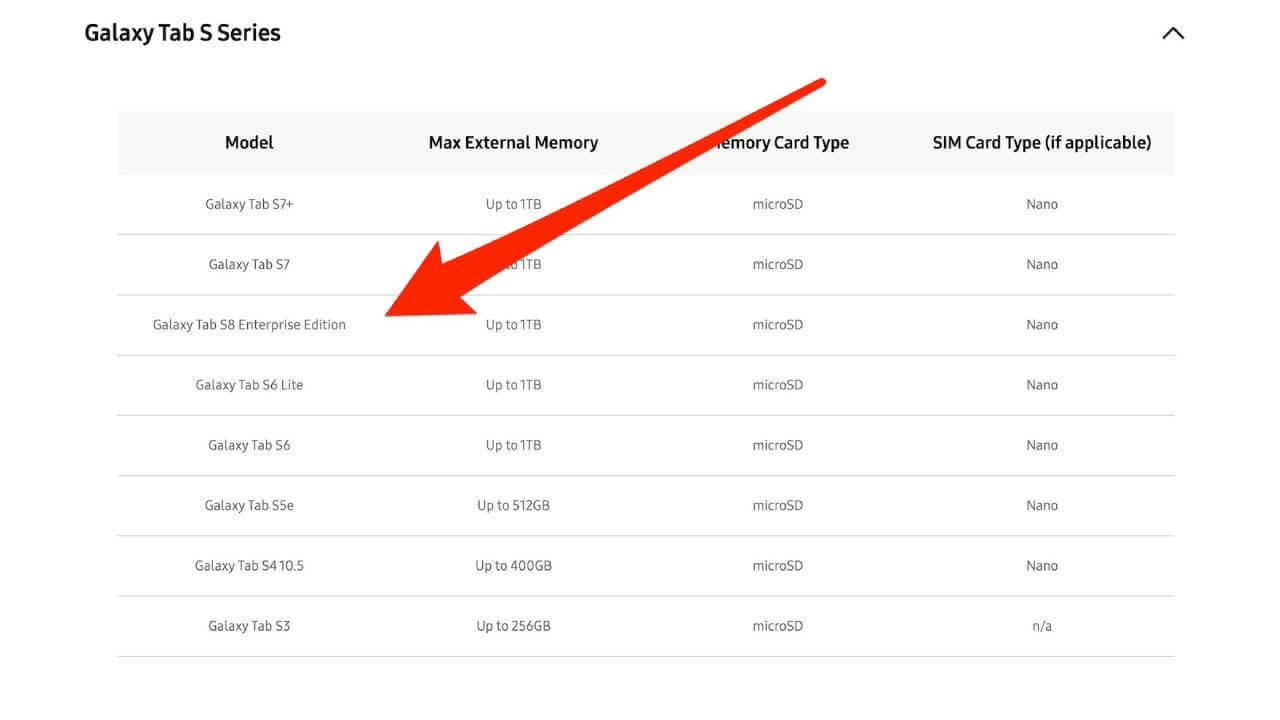Click the Model column header
This screenshot has height=720, width=1280.
[x=249, y=143]
